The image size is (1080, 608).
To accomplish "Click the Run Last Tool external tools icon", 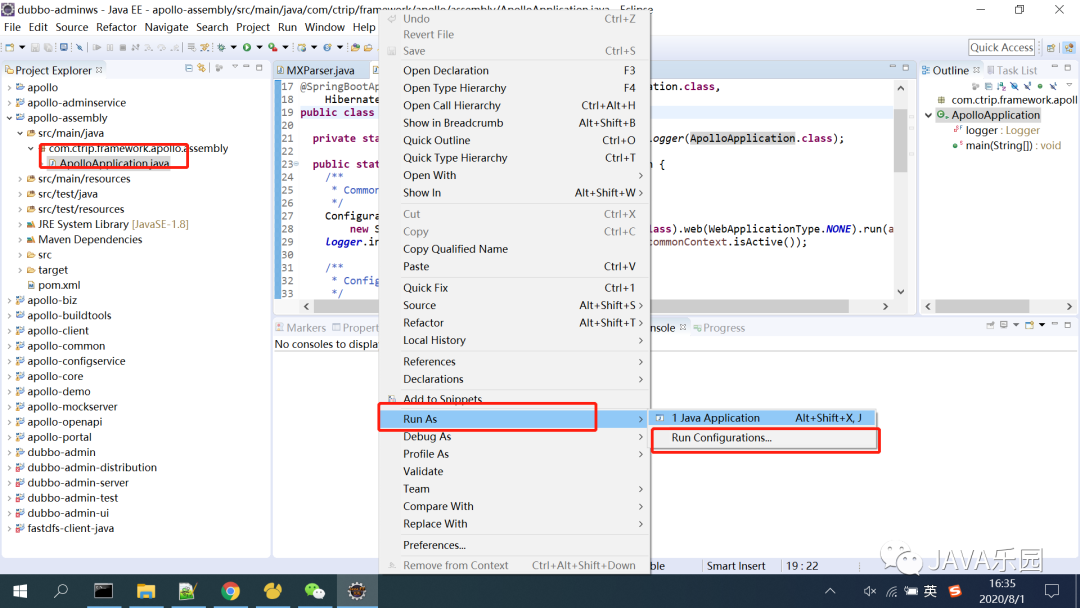I will click(x=273, y=48).
